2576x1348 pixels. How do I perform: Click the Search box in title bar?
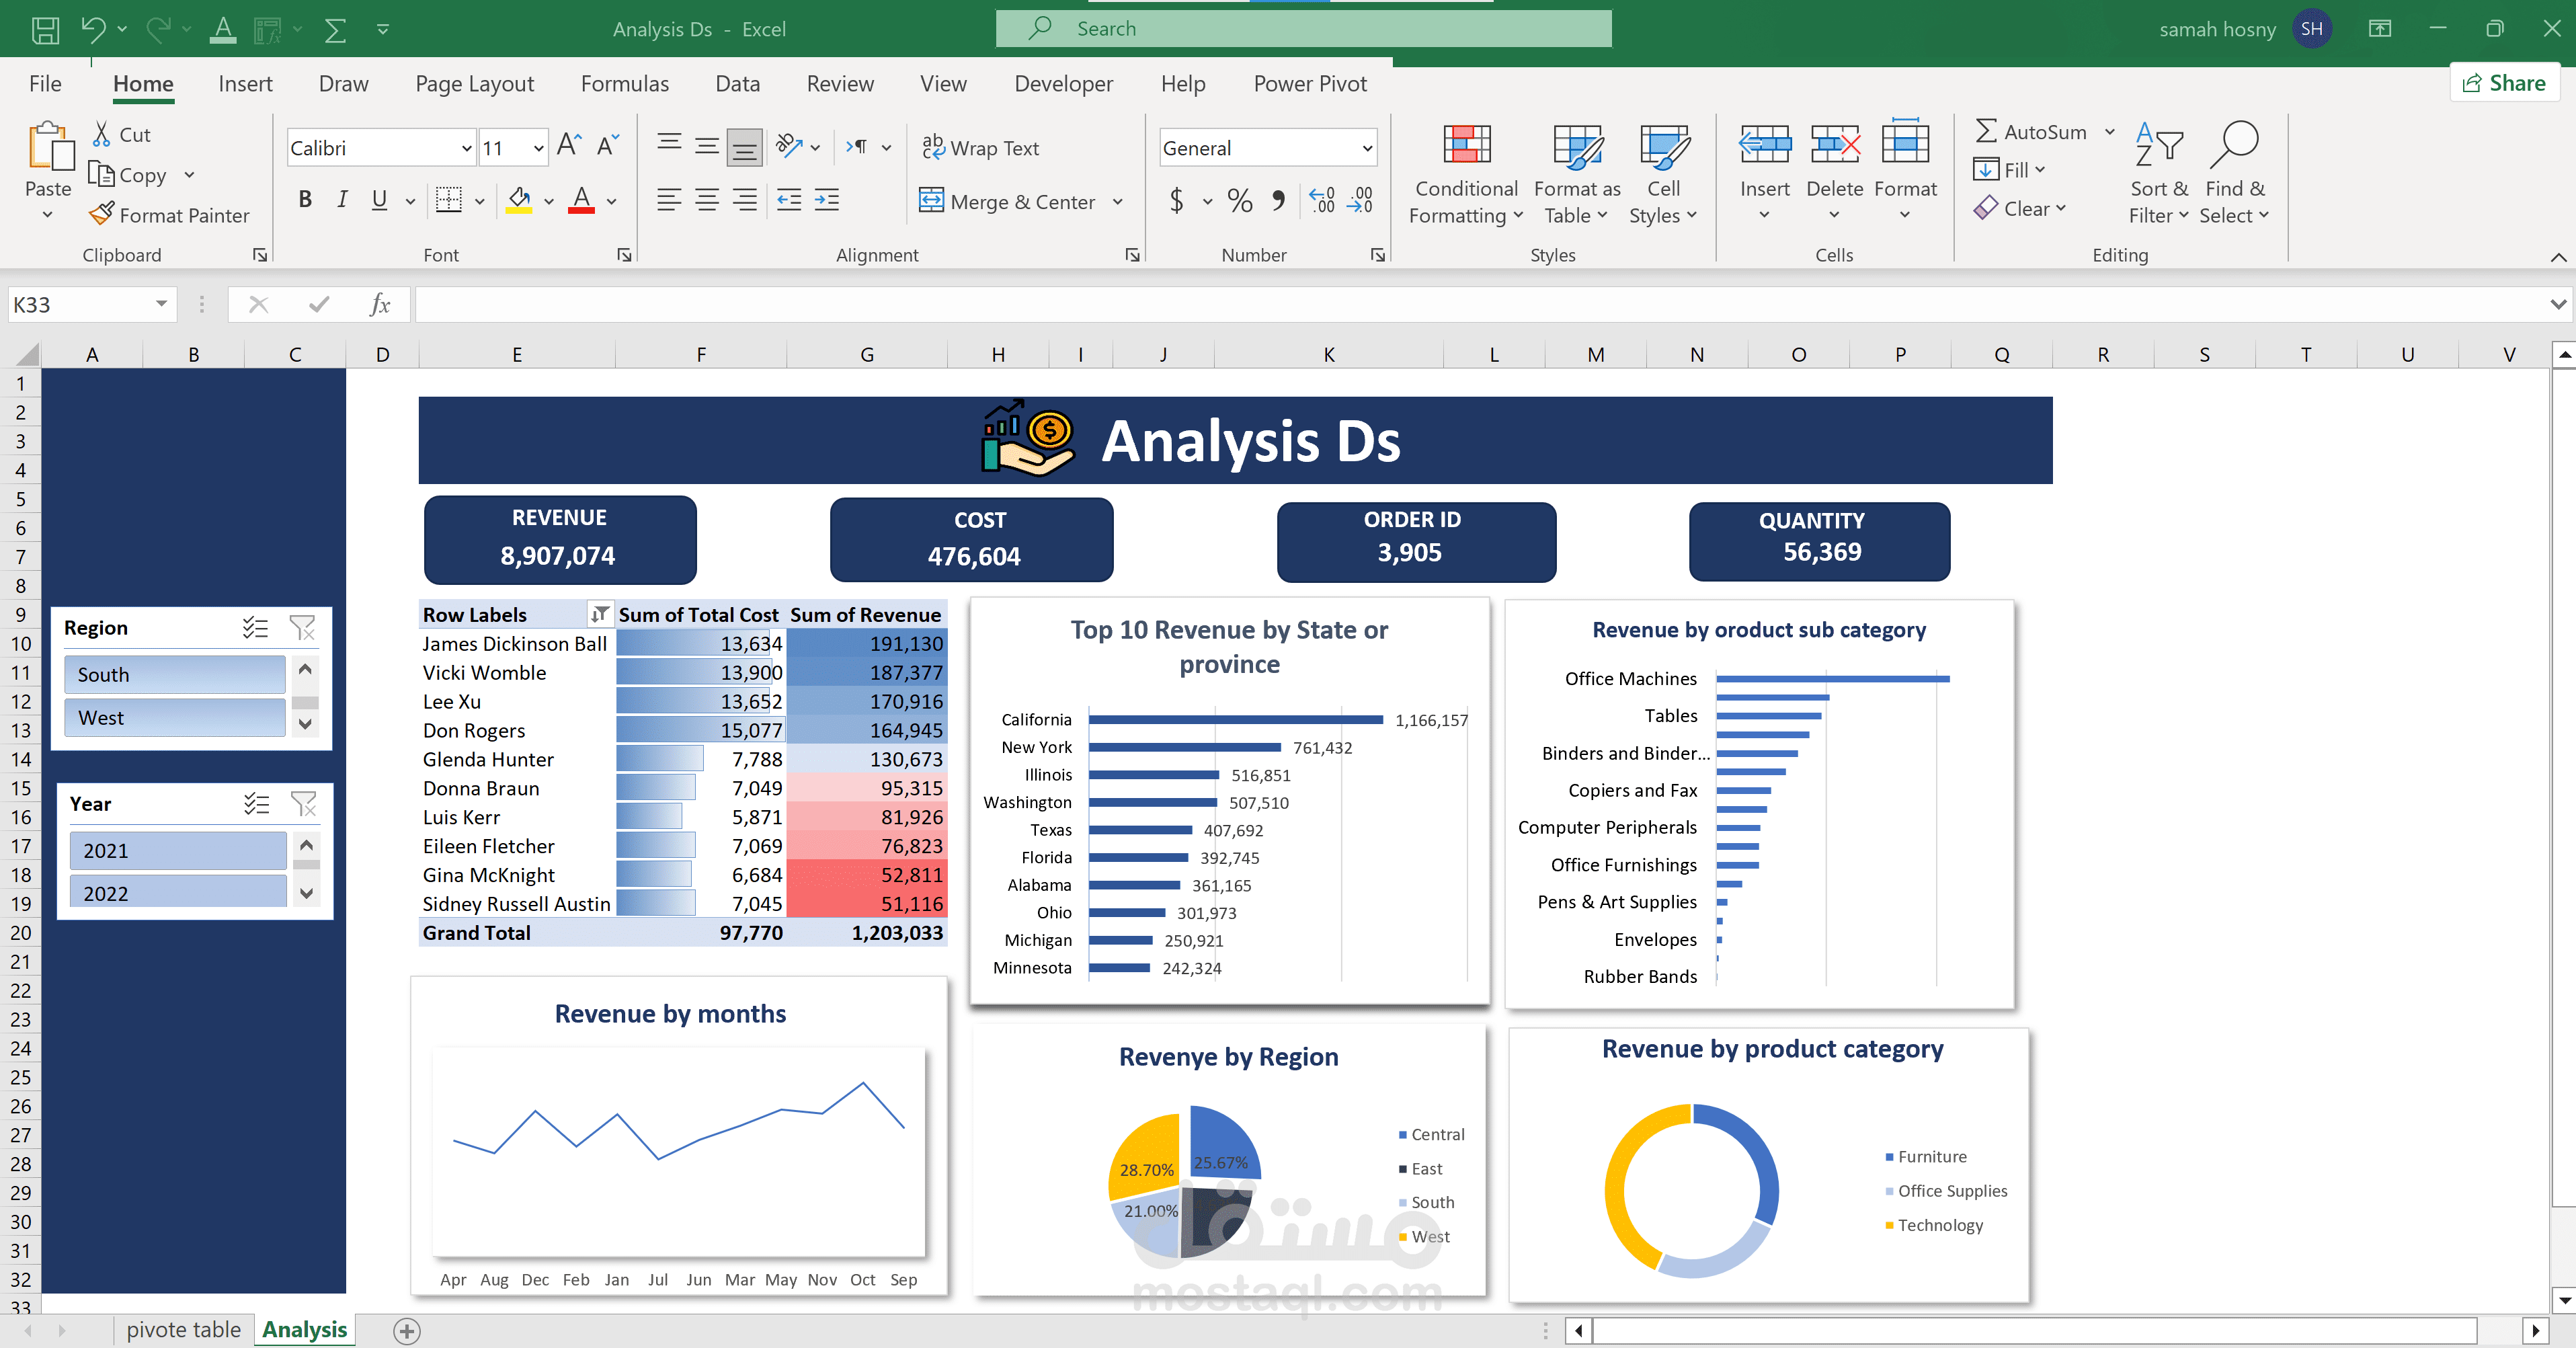click(x=1304, y=29)
